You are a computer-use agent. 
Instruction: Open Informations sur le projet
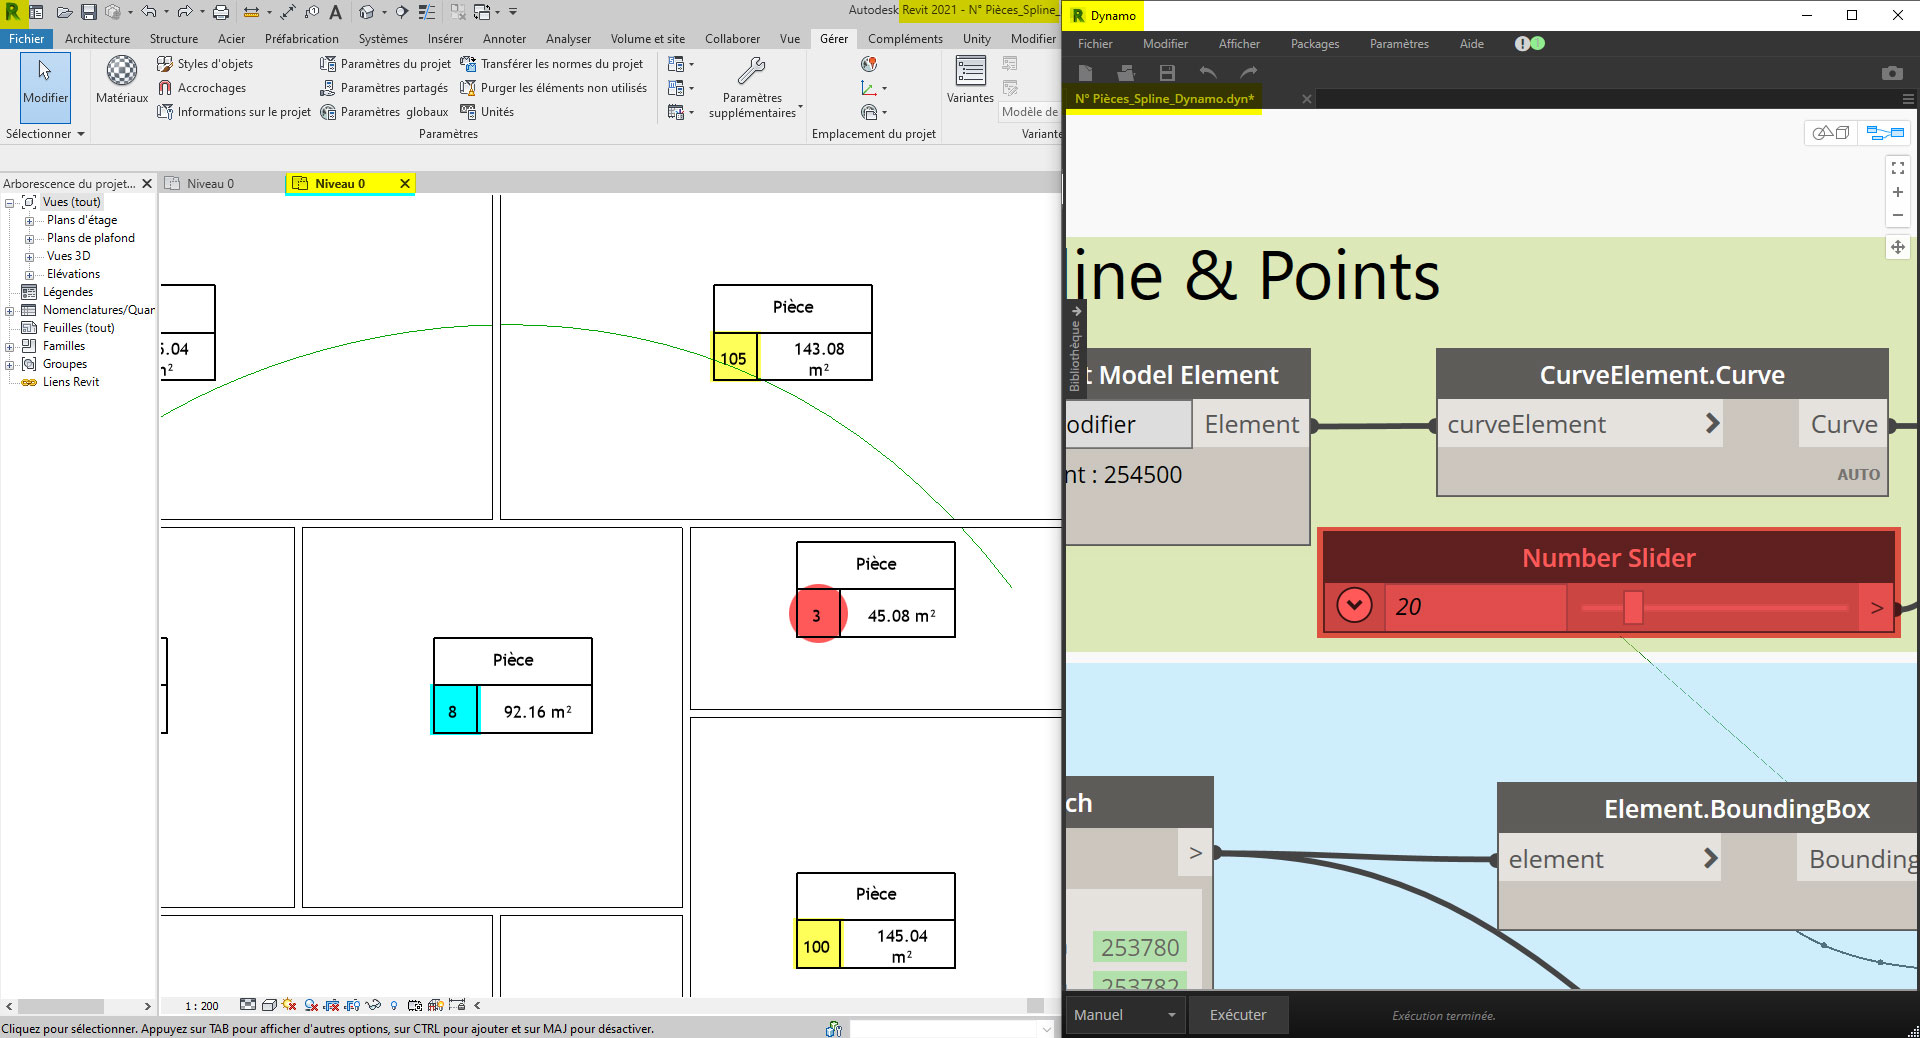click(x=234, y=112)
